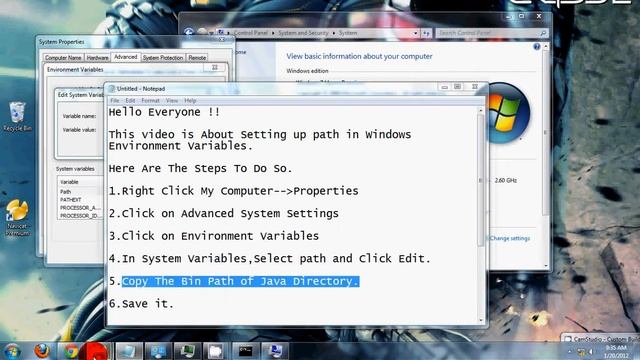
Task: Launch Firefox from the taskbar
Action: click(42, 351)
